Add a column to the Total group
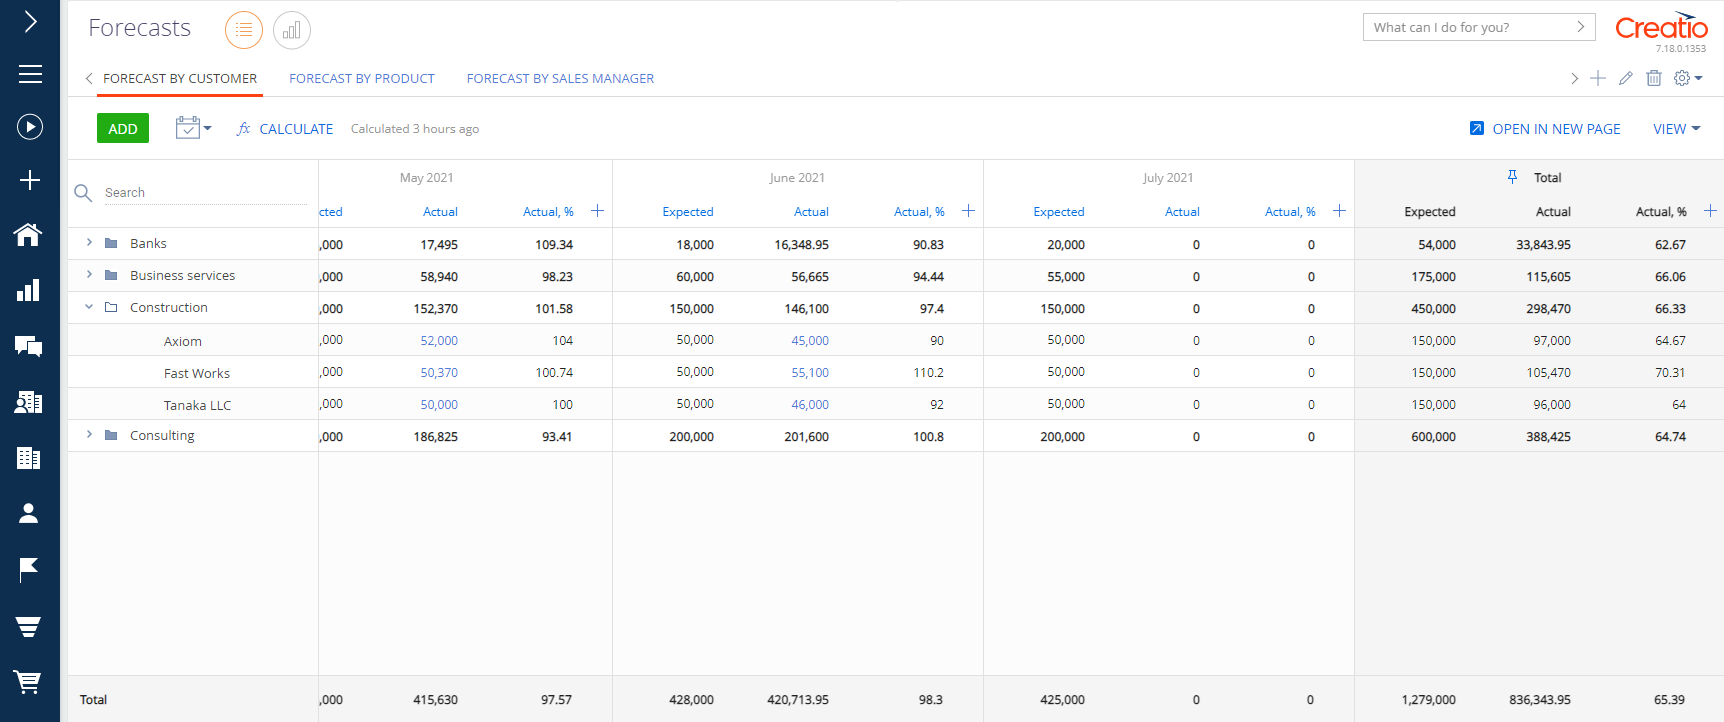Viewport: 1724px width, 722px height. (x=1710, y=211)
